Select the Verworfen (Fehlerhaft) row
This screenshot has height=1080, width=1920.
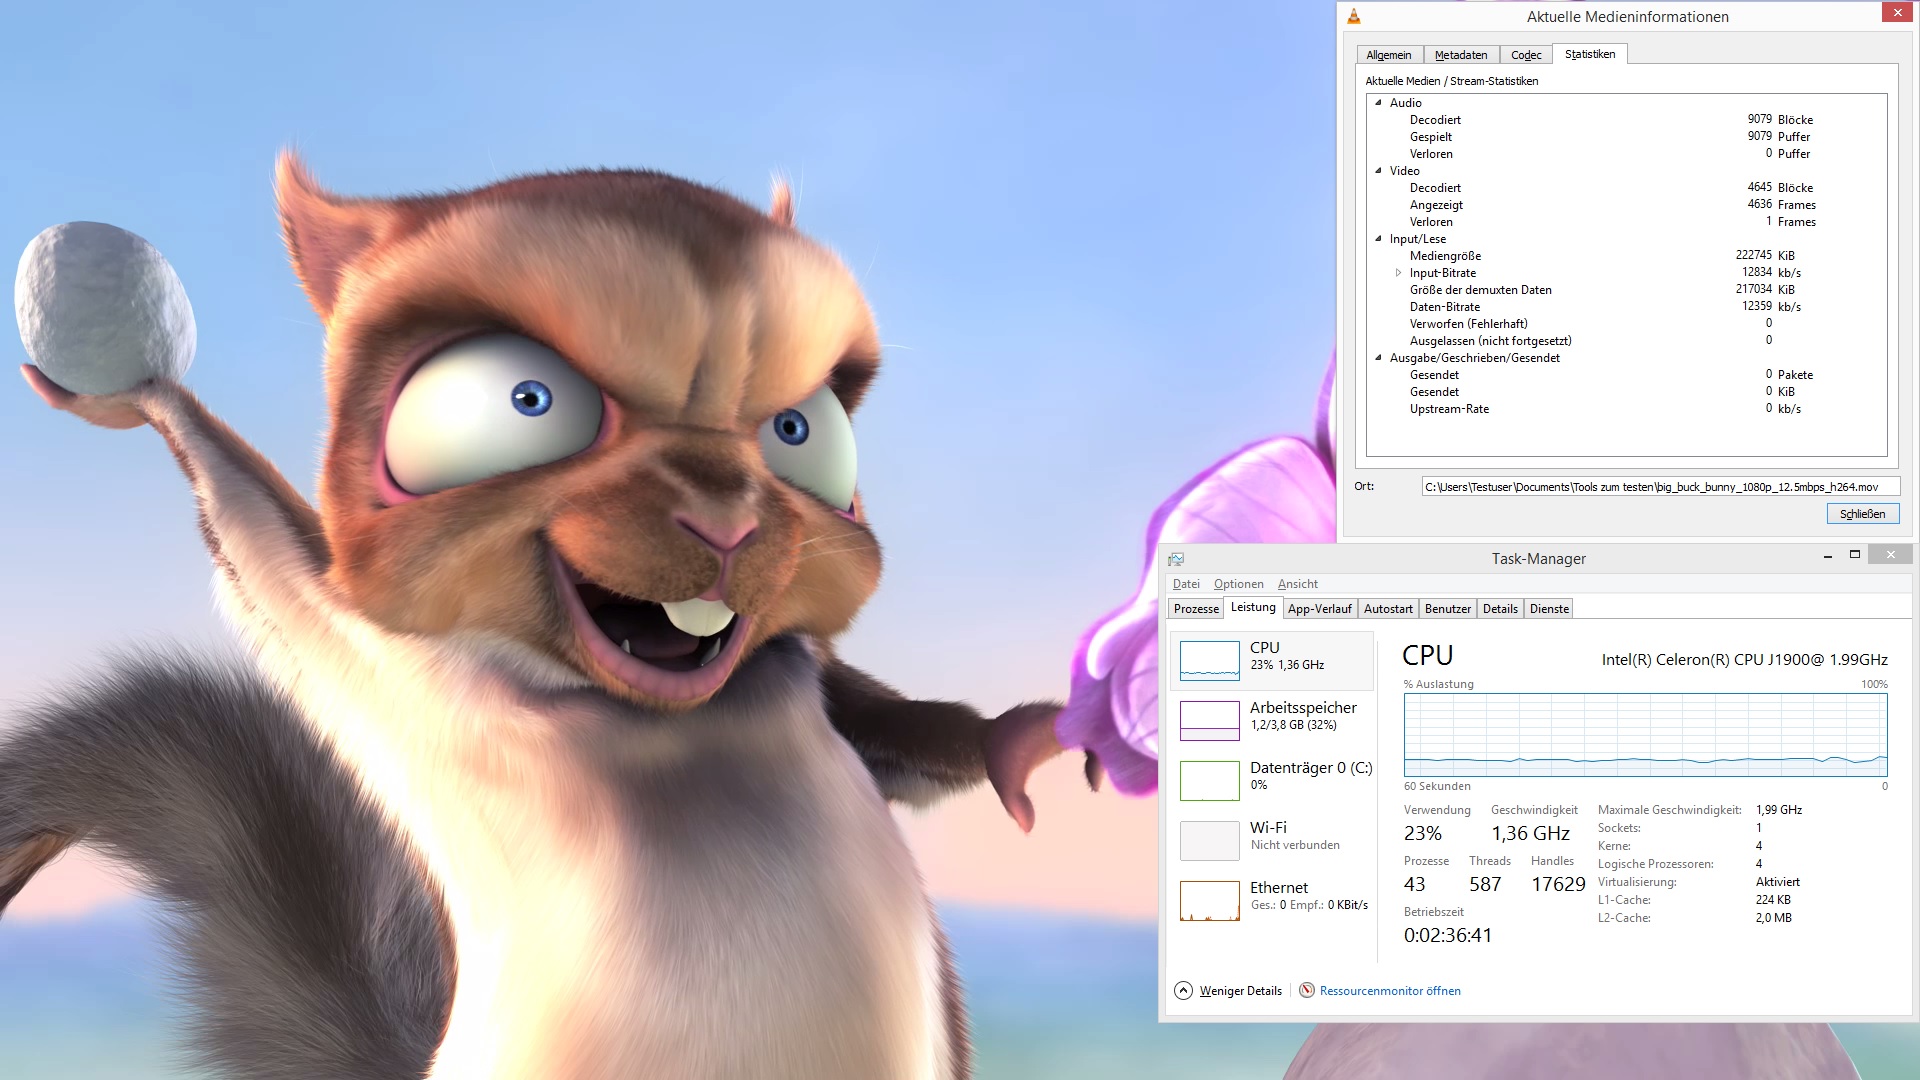coord(1626,324)
